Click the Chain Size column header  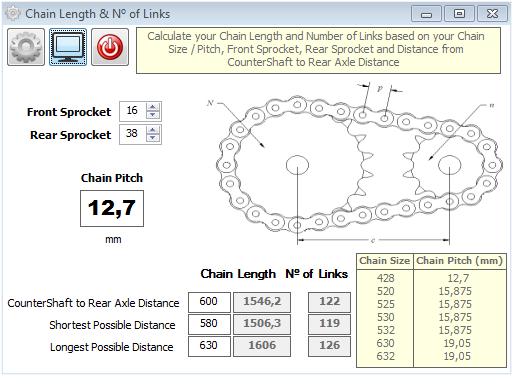[x=385, y=261]
